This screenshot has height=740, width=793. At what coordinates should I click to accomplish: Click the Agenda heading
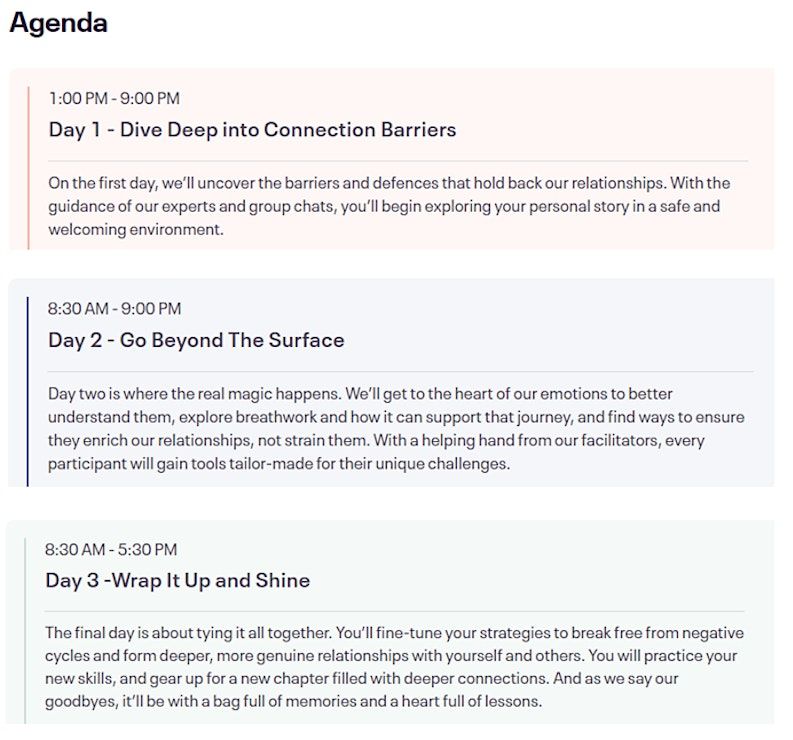tap(58, 23)
